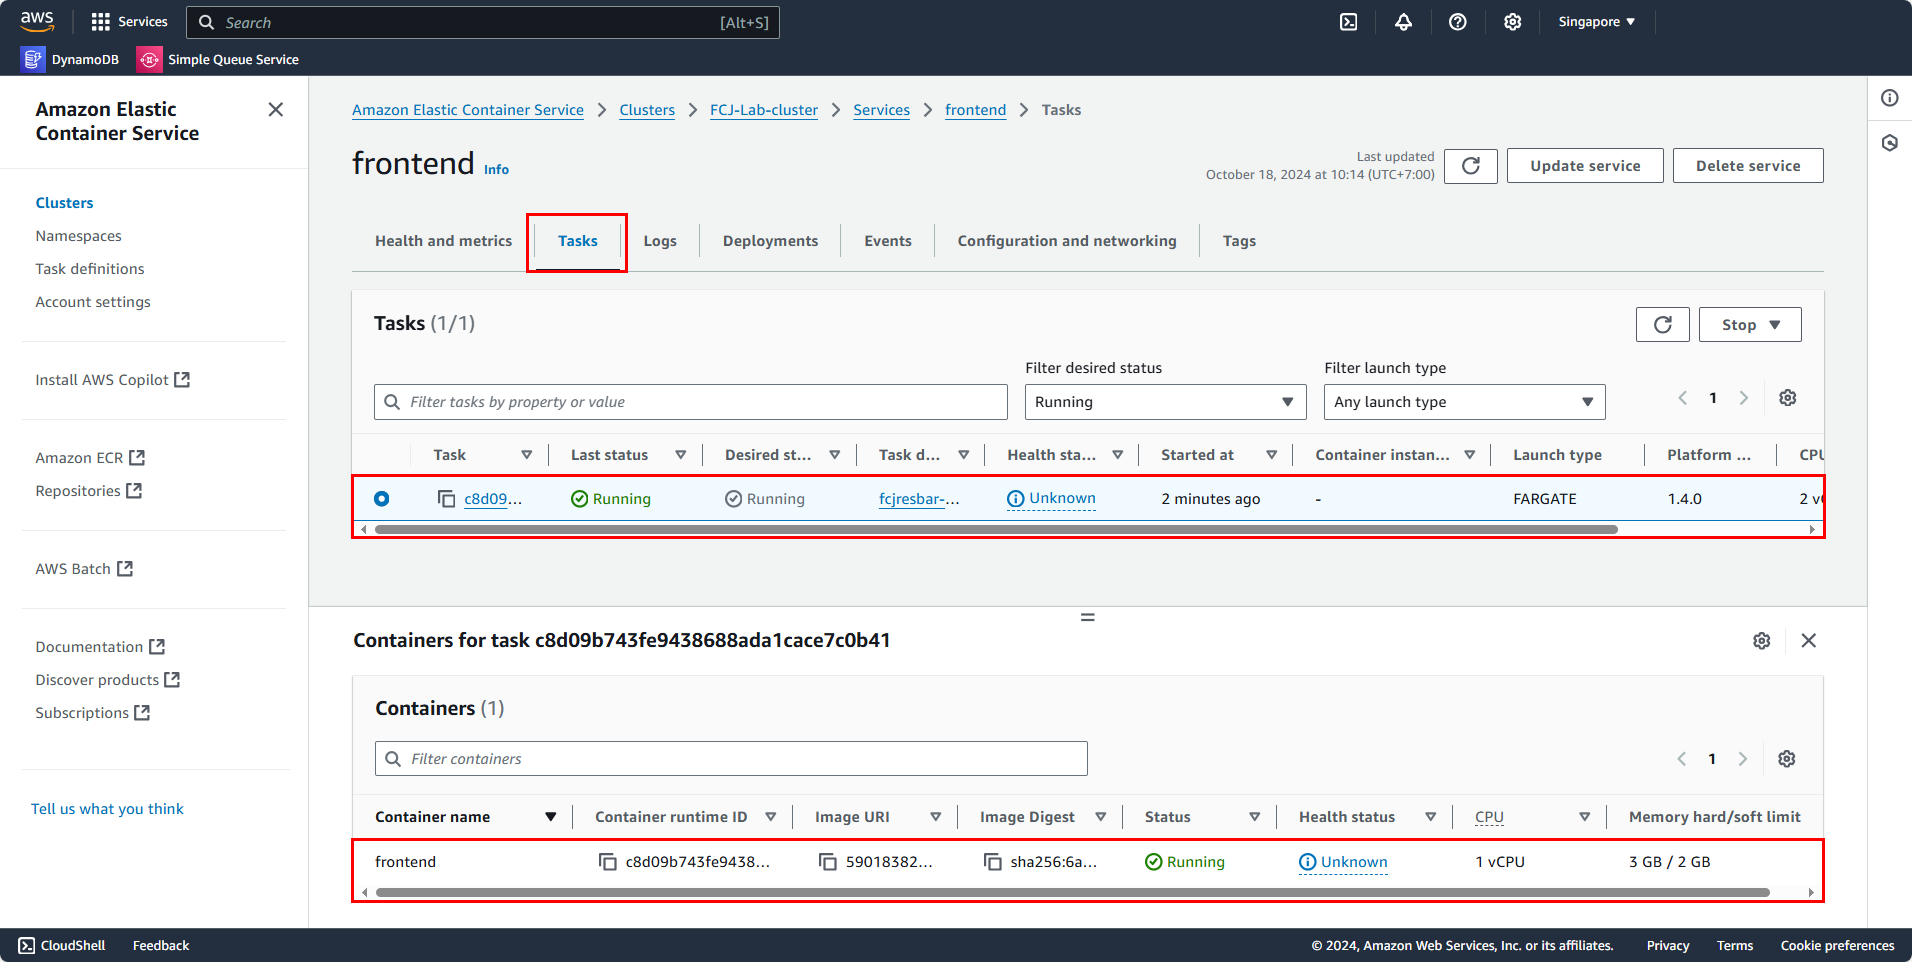Open frontend Info link

(x=496, y=170)
